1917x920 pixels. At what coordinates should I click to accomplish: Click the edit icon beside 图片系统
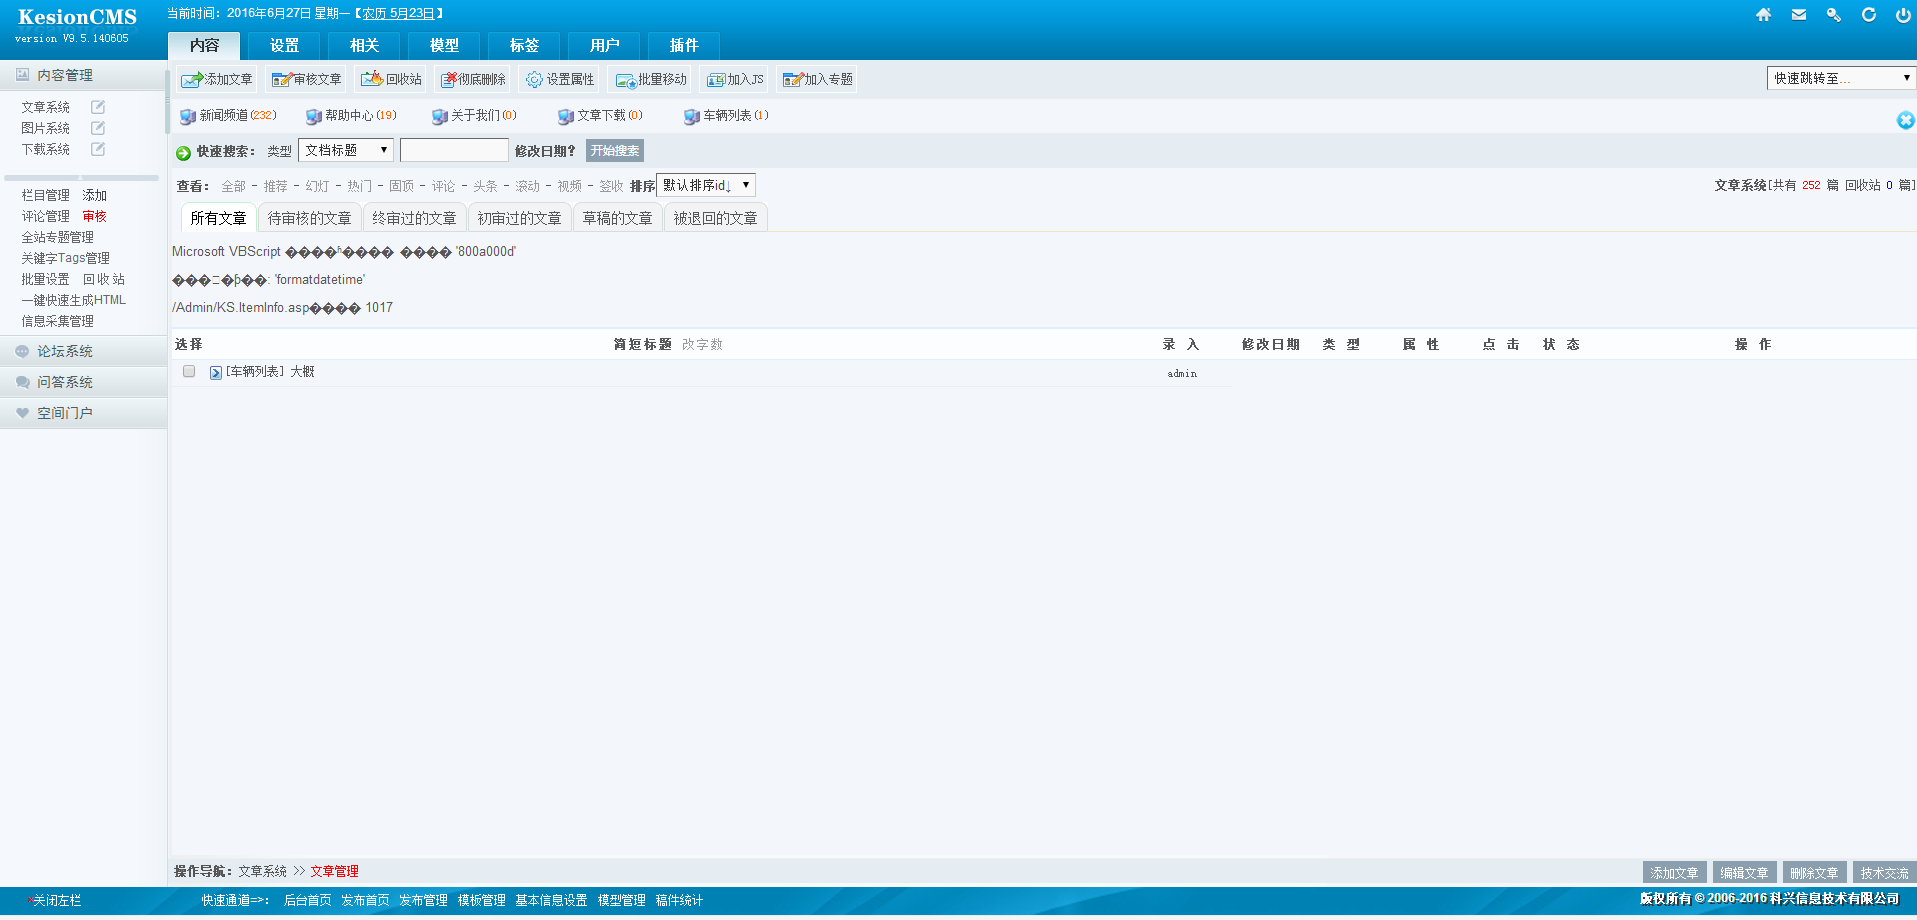click(98, 128)
